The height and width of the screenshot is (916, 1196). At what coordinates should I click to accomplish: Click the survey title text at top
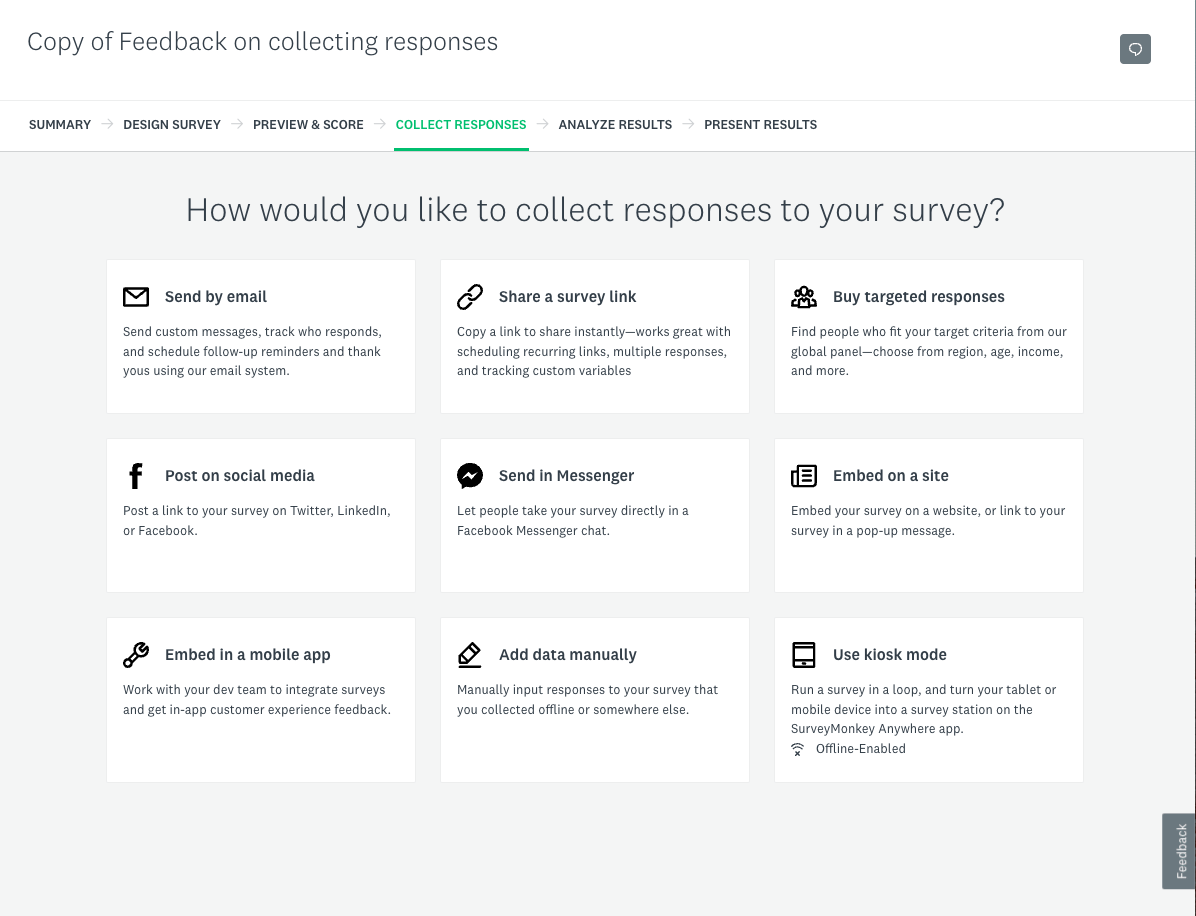click(x=262, y=42)
